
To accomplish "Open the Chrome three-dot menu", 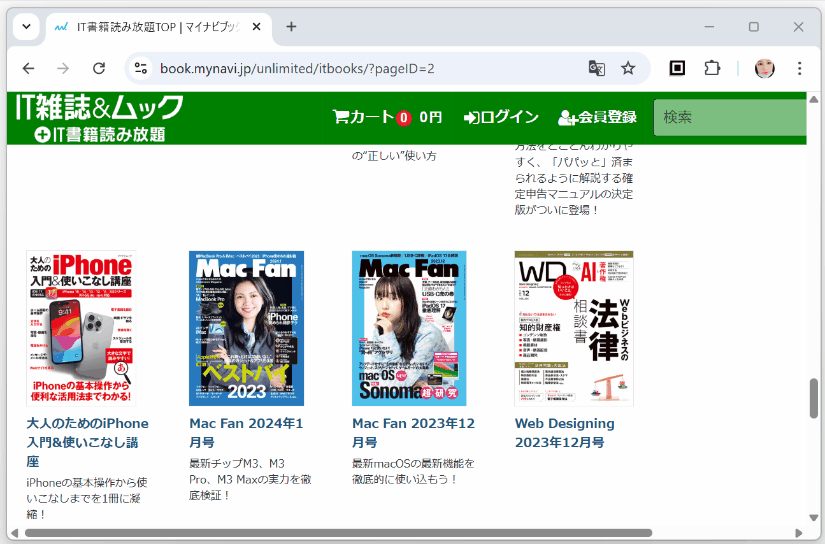I will 799,68.
